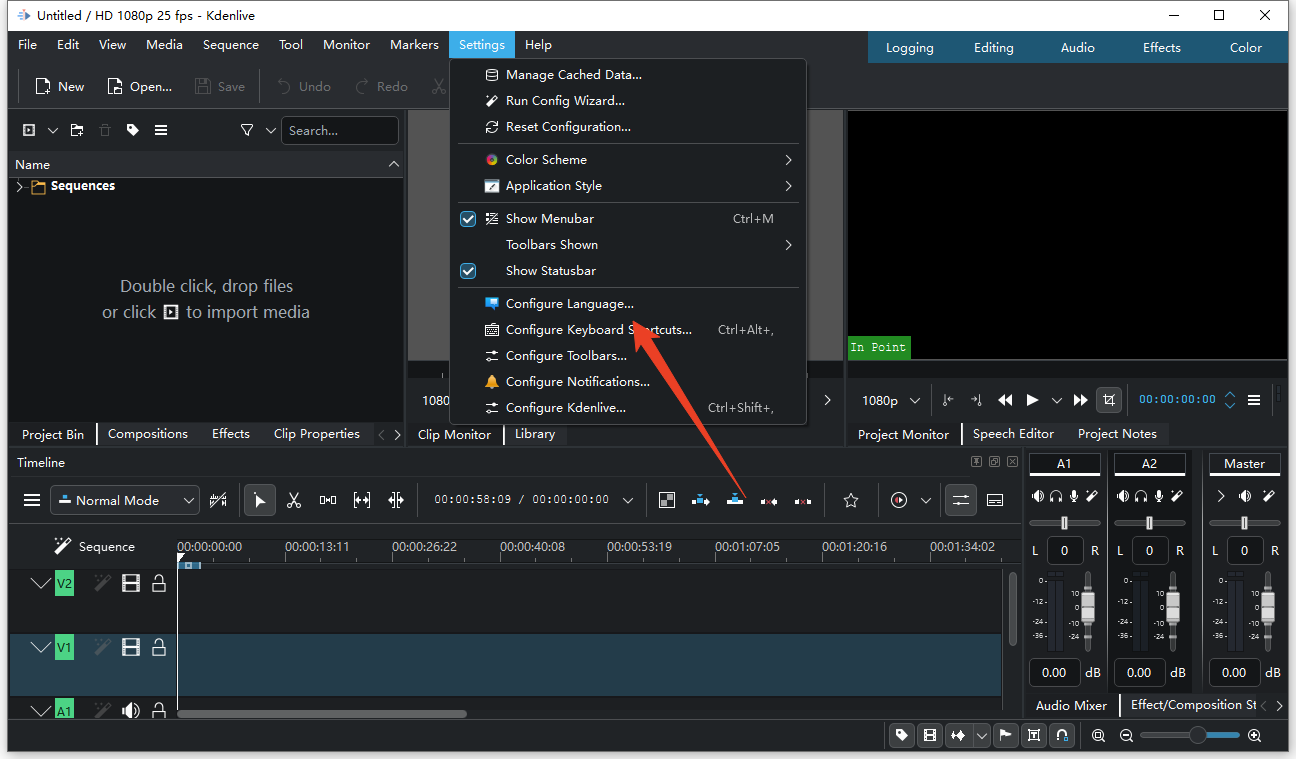
Task: Choose Configure Language from Settings menu
Action: (x=569, y=304)
